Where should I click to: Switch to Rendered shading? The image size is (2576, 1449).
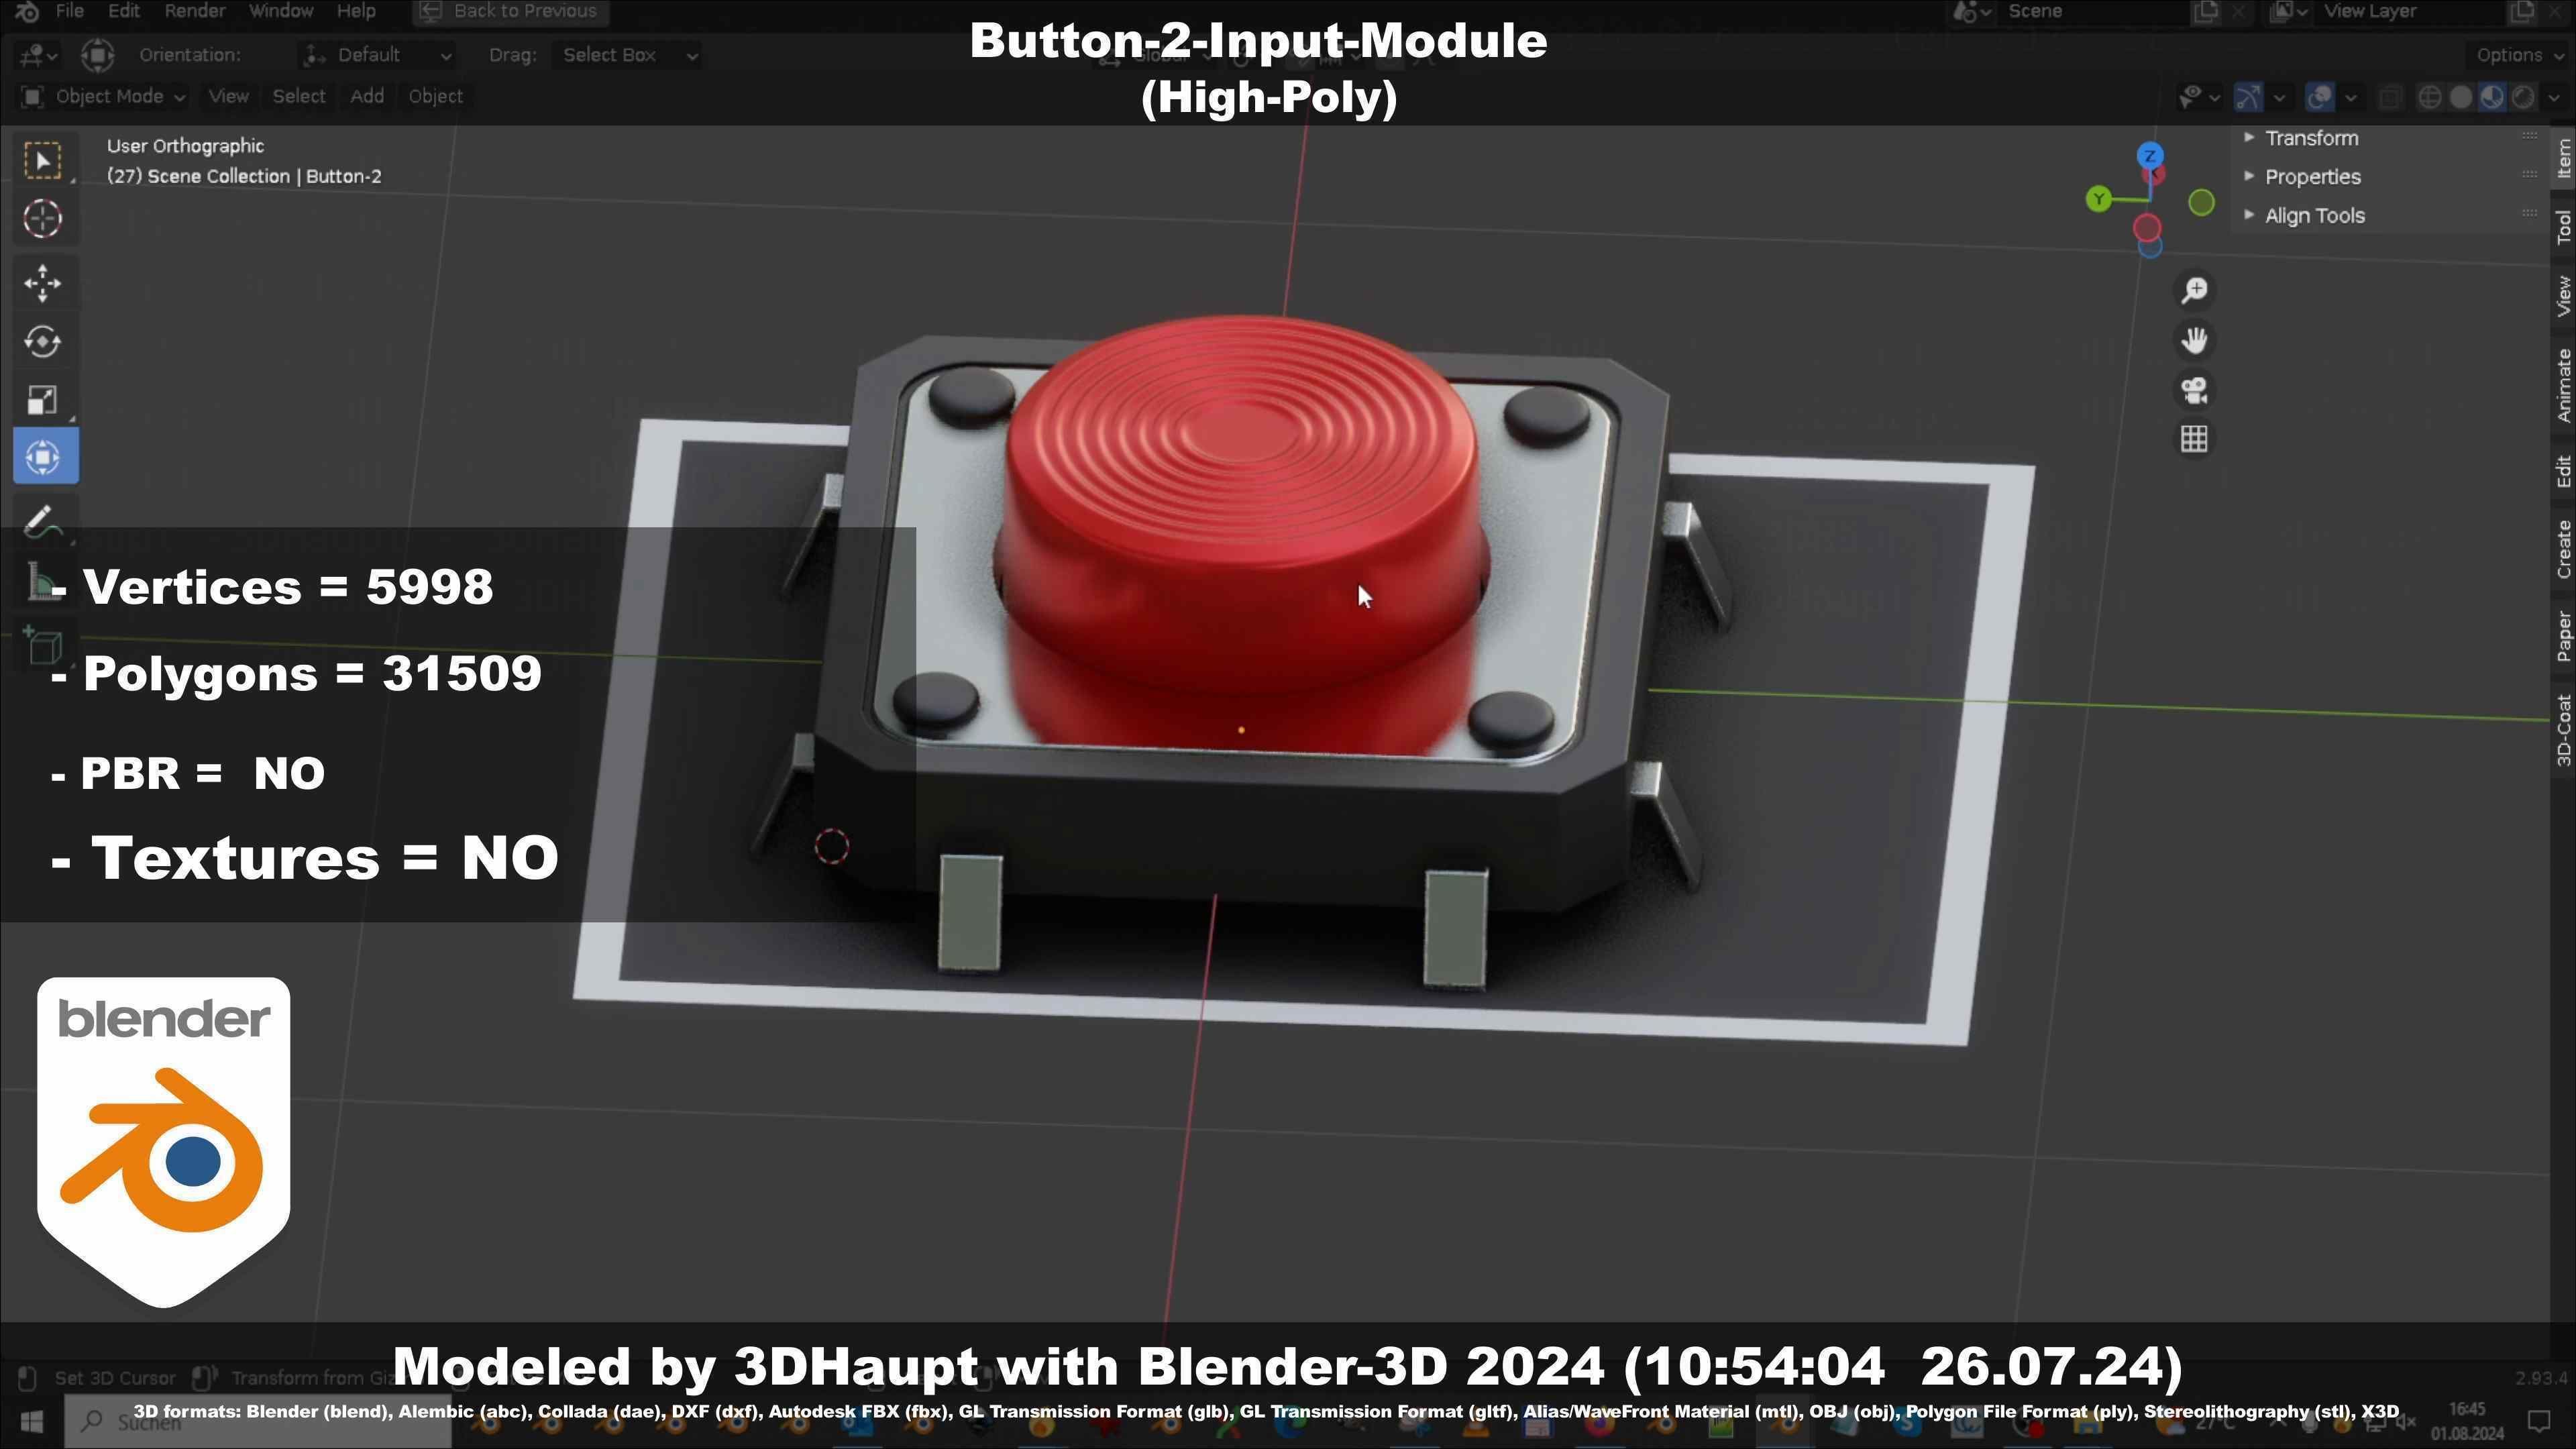tap(2523, 97)
